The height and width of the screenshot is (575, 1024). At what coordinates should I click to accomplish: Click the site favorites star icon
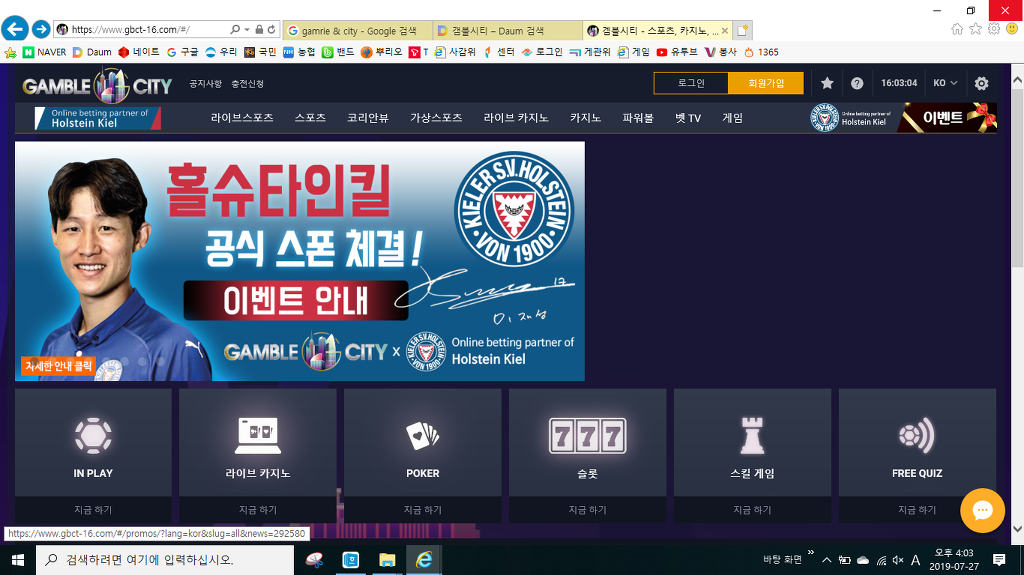(827, 83)
